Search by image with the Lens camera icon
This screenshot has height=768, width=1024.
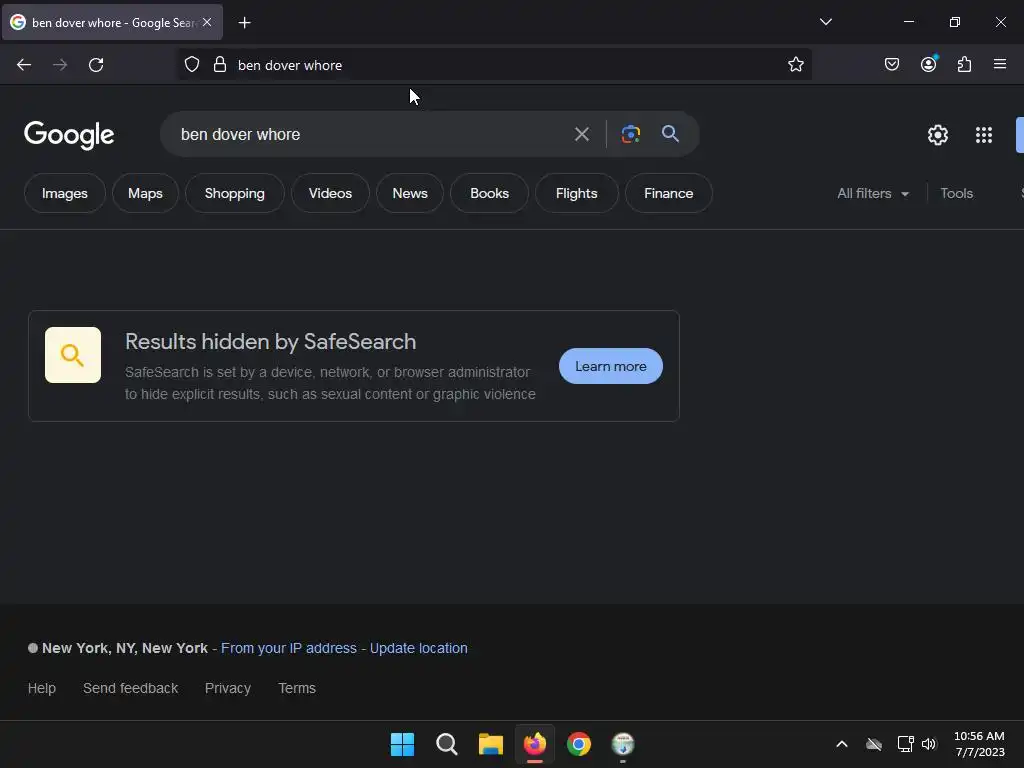[x=630, y=134]
